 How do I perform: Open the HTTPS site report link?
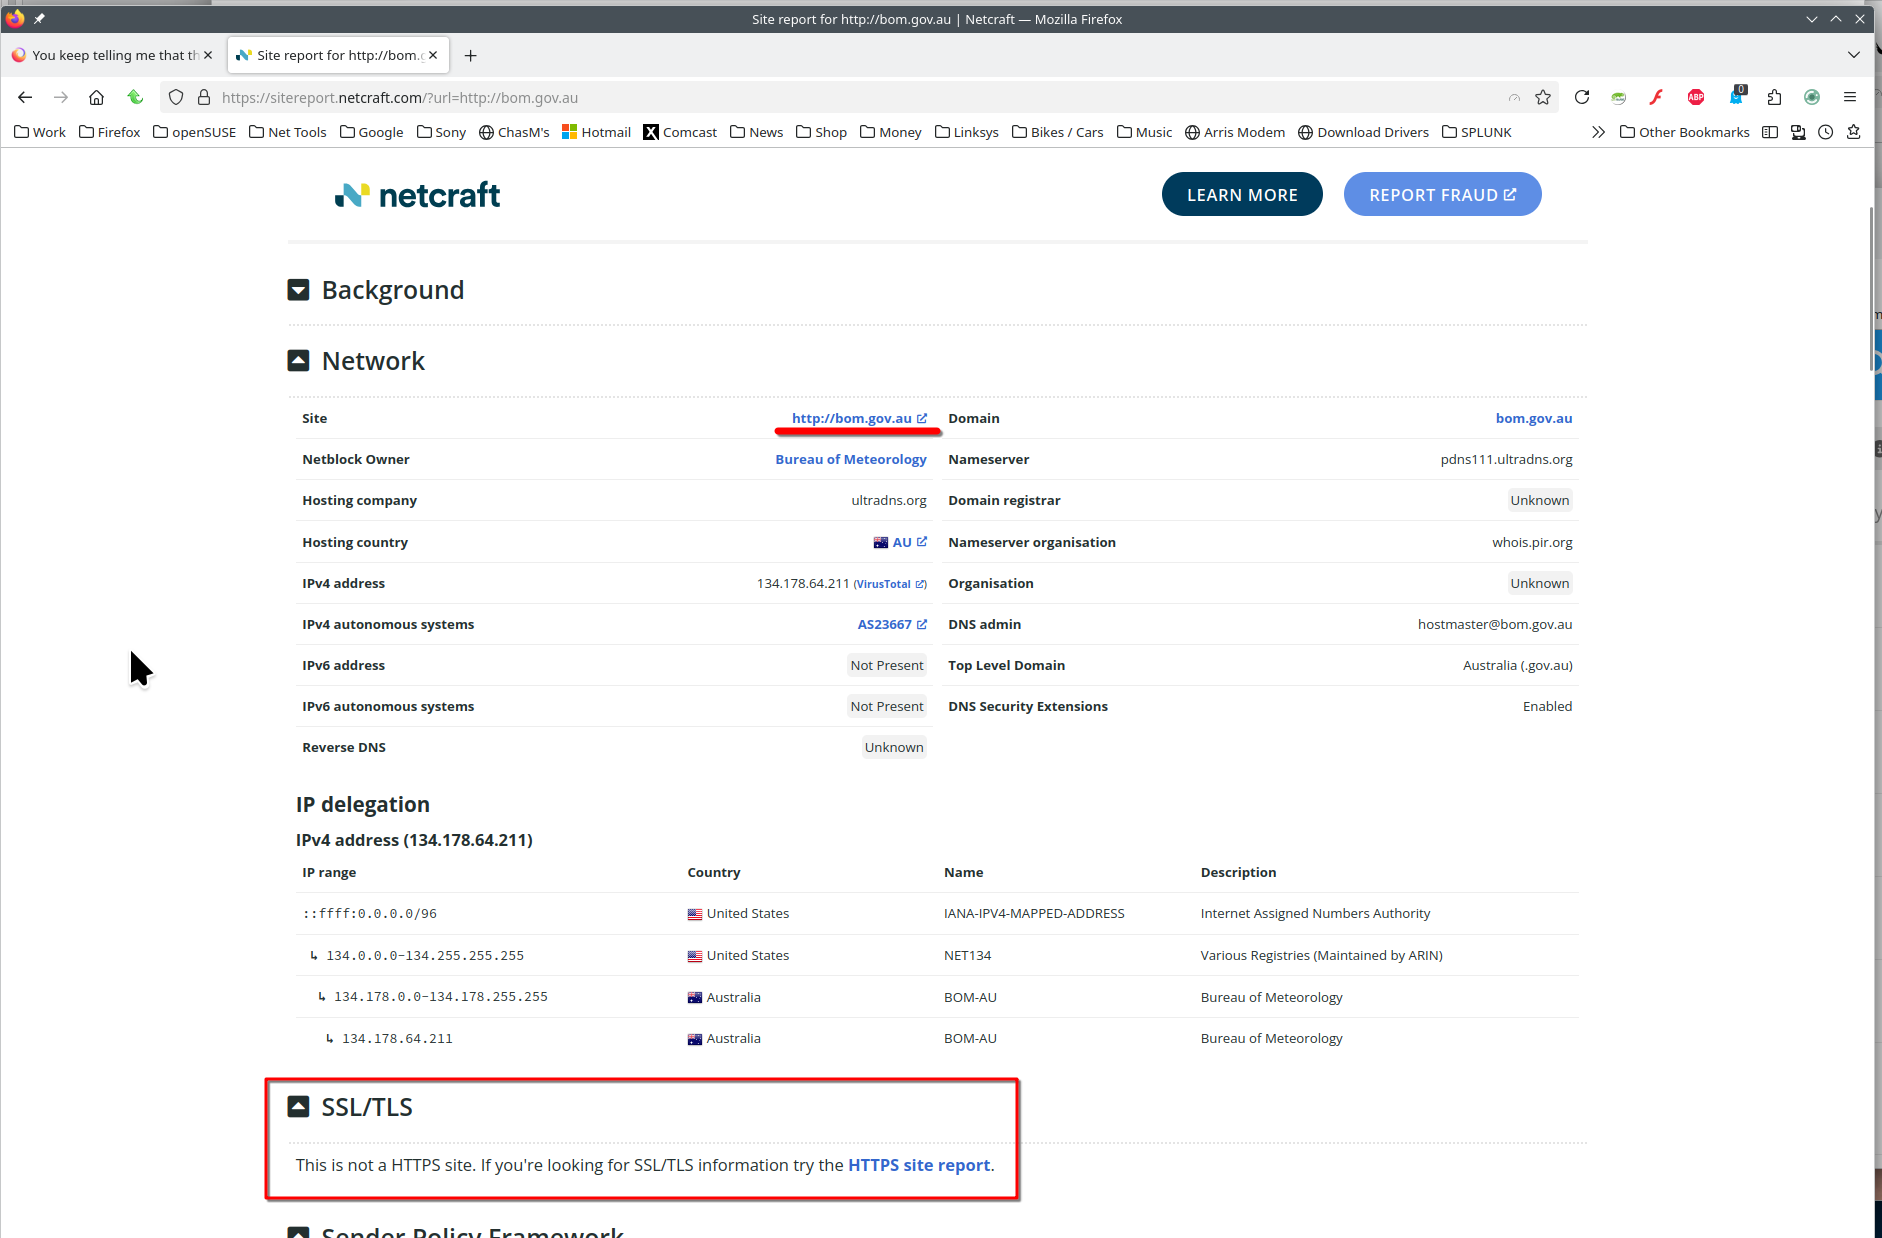click(x=919, y=1165)
